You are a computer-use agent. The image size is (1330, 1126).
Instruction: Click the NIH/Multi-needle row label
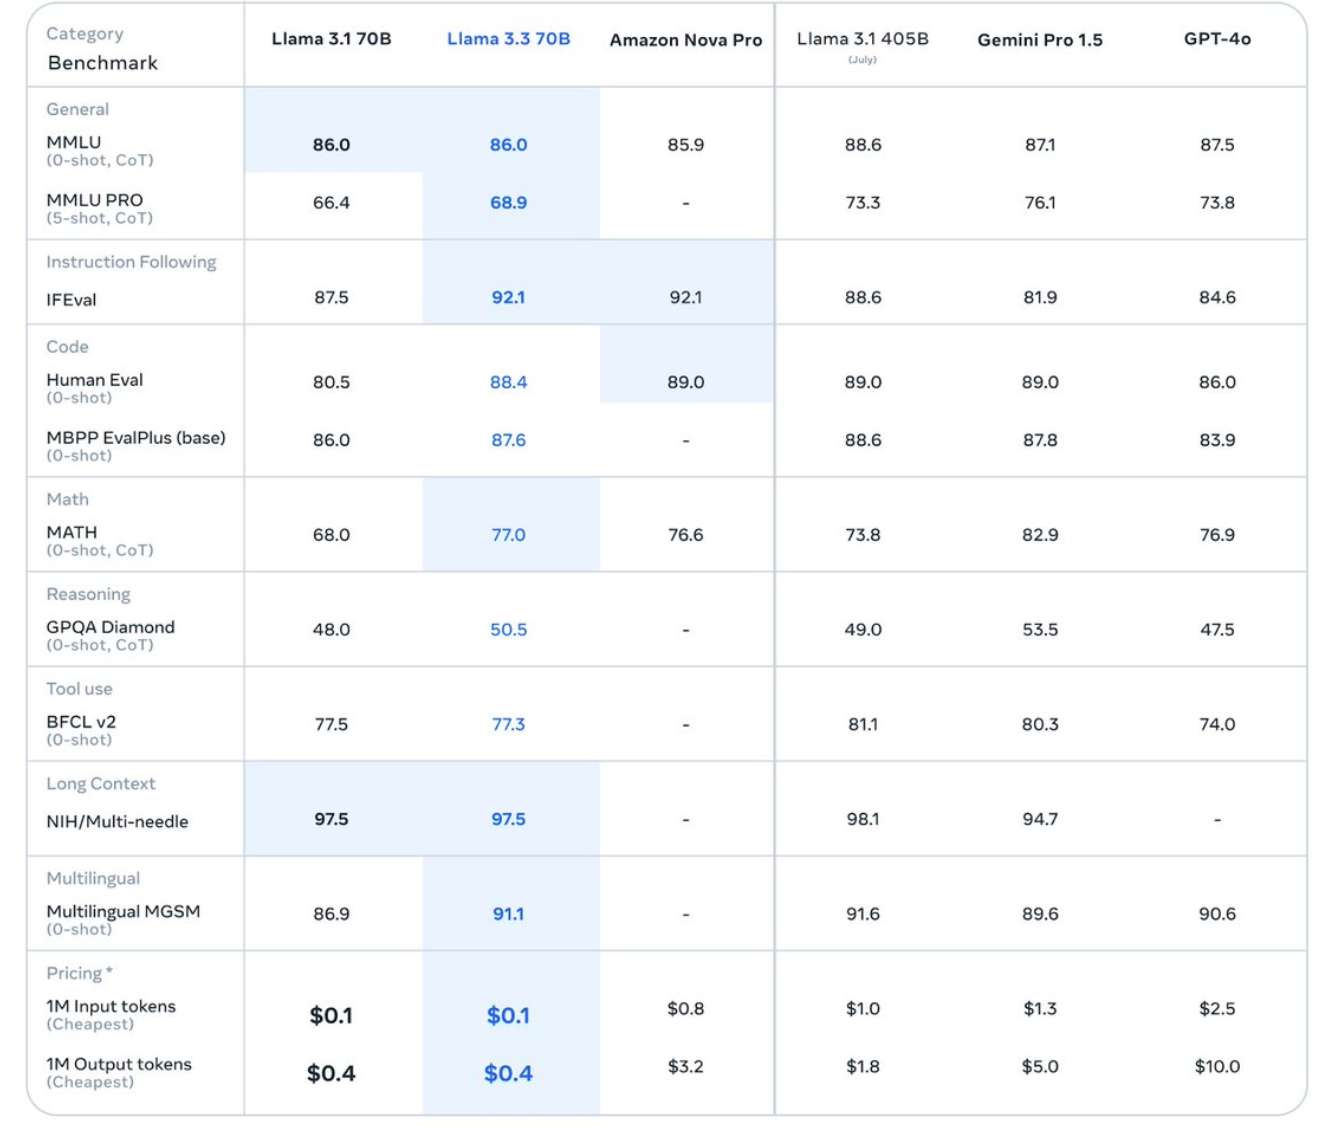click(117, 822)
